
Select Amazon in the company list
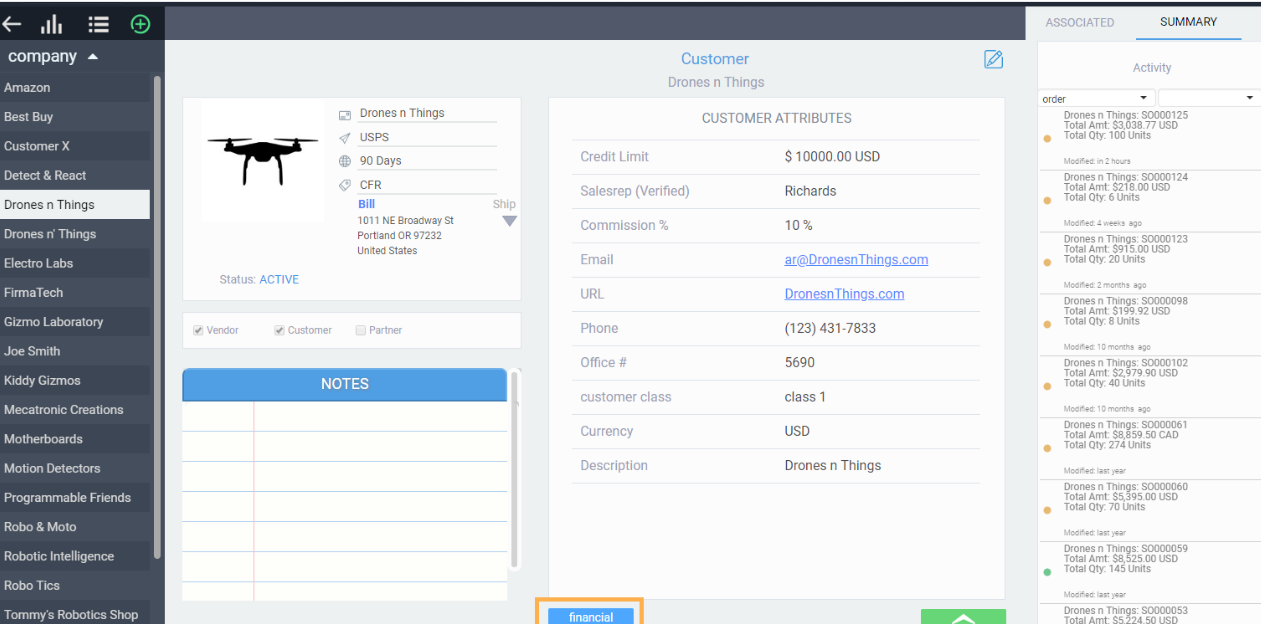coord(75,88)
